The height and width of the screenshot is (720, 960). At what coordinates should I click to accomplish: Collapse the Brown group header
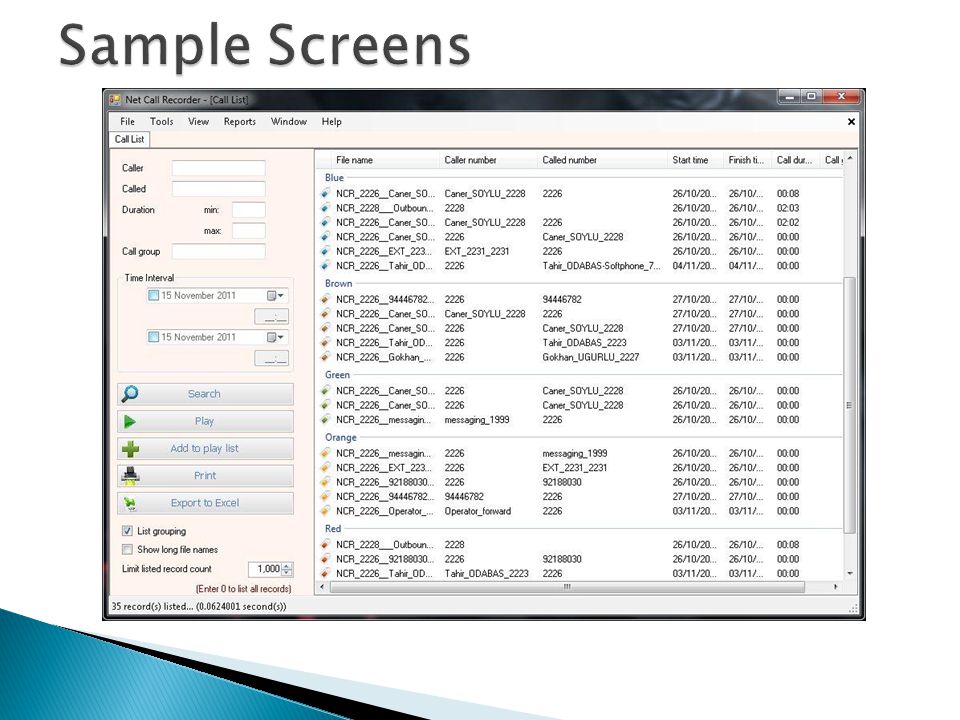[x=339, y=283]
